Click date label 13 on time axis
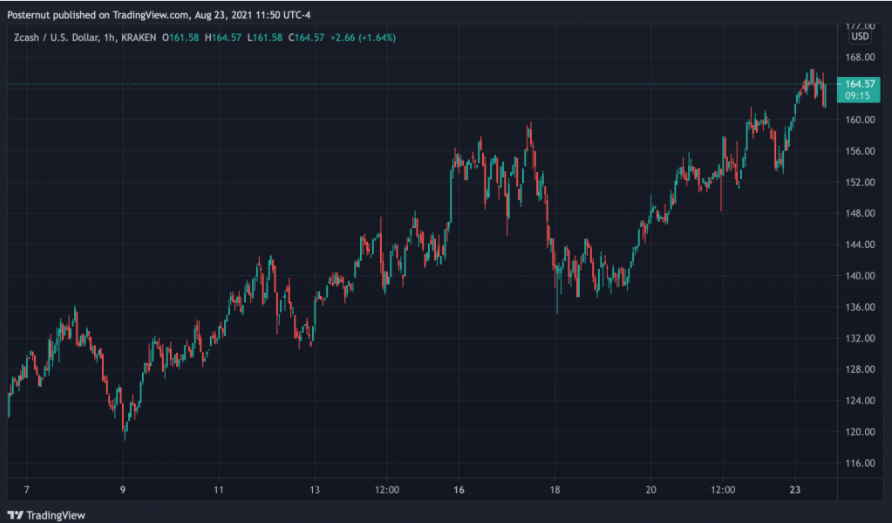892x523 pixels. 315,490
